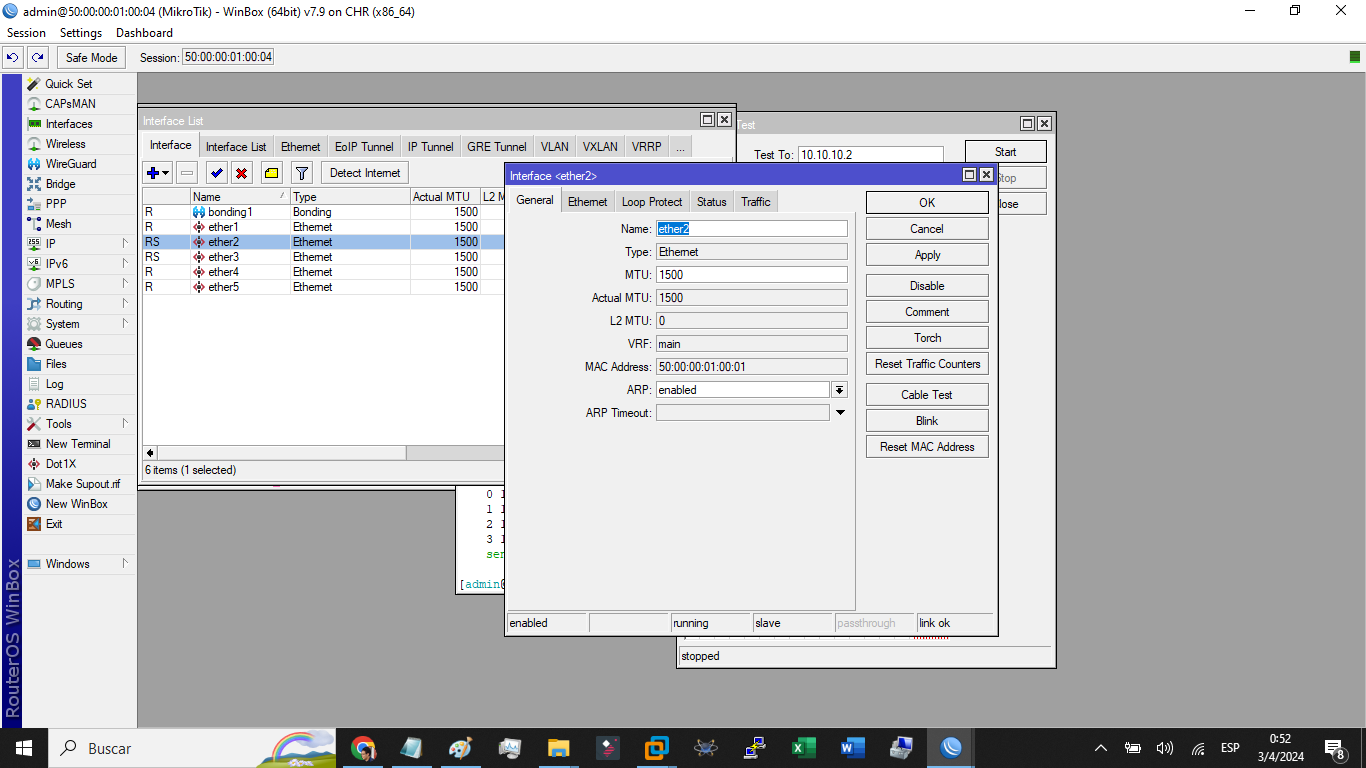Open WireGuard sidebar item
This screenshot has width=1366, height=768.
(x=71, y=164)
